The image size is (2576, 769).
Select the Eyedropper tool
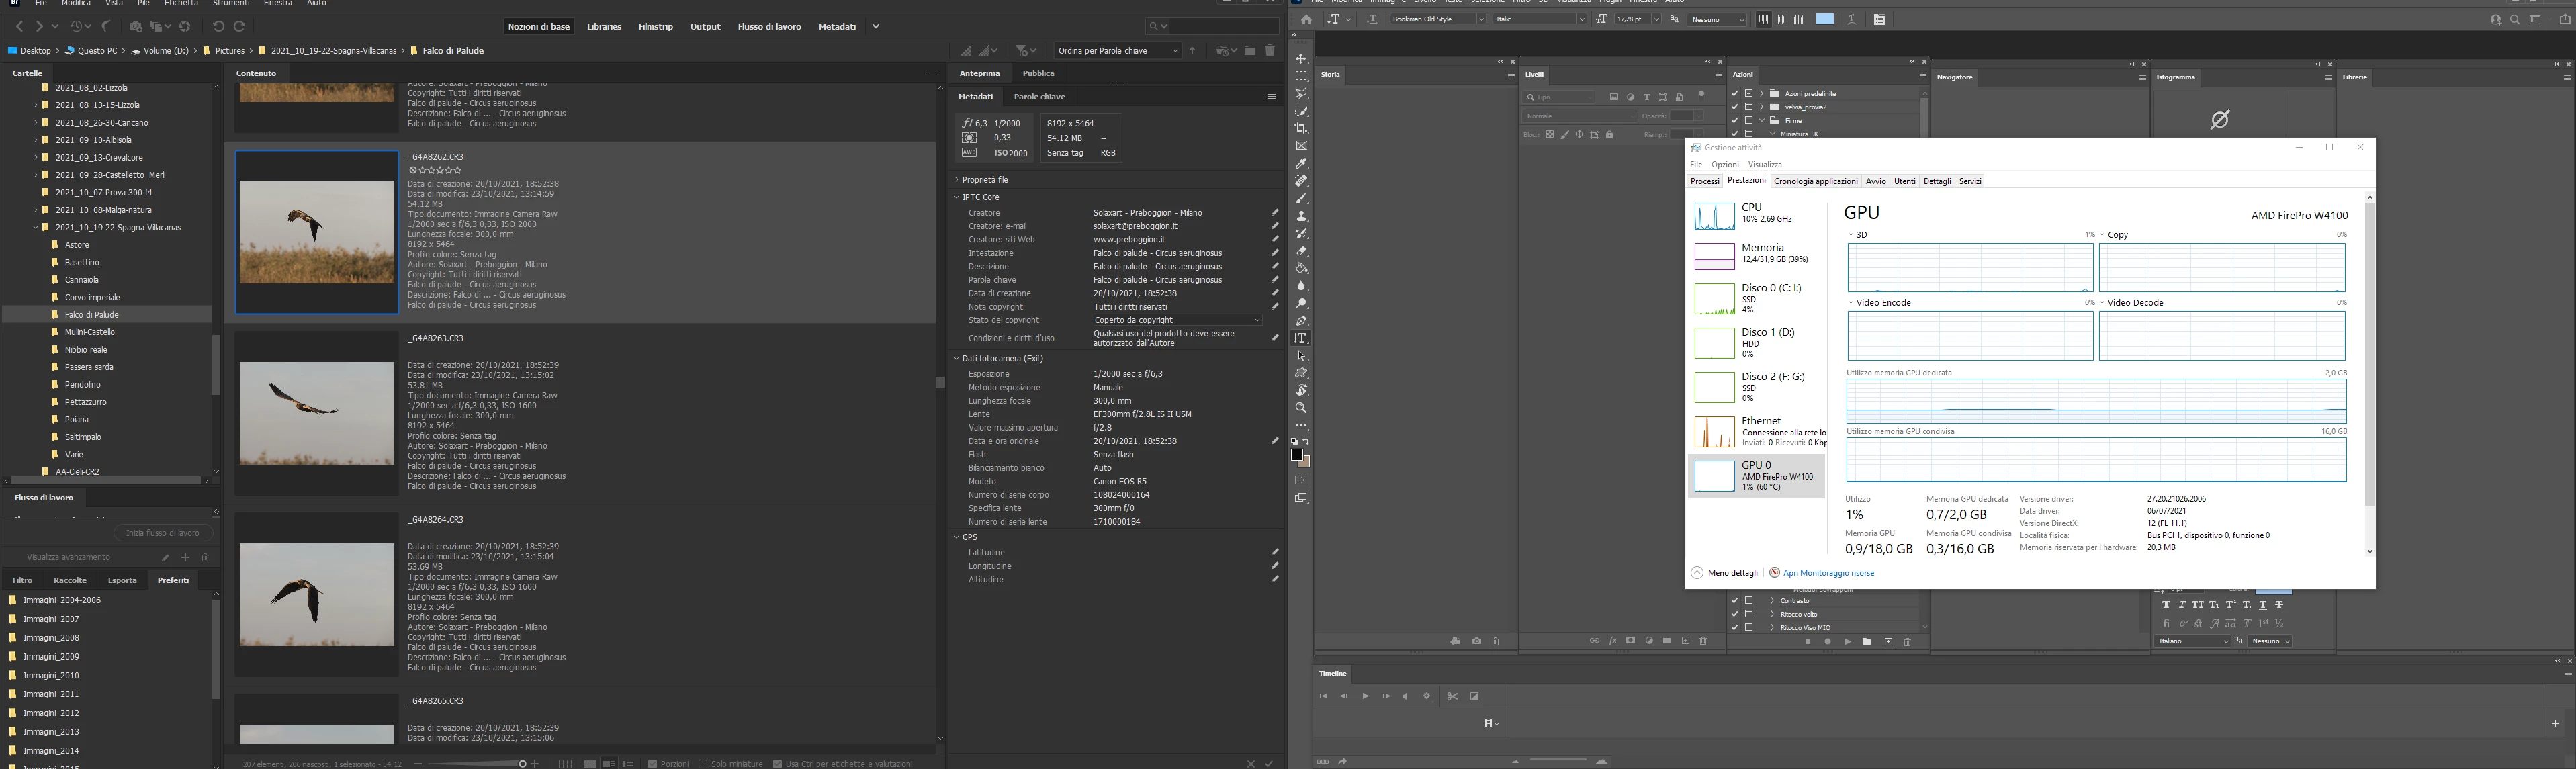[1301, 164]
